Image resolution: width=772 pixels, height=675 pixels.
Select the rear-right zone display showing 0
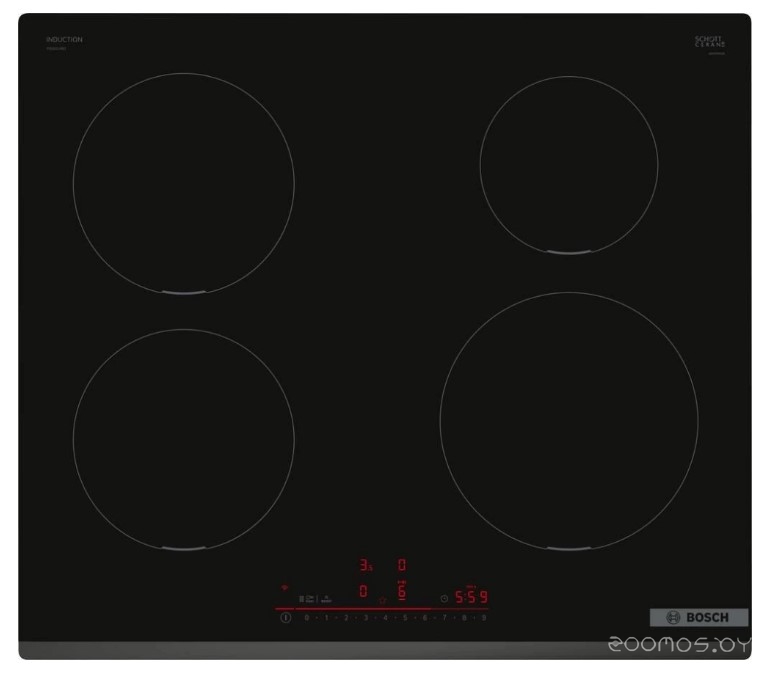coord(402,565)
